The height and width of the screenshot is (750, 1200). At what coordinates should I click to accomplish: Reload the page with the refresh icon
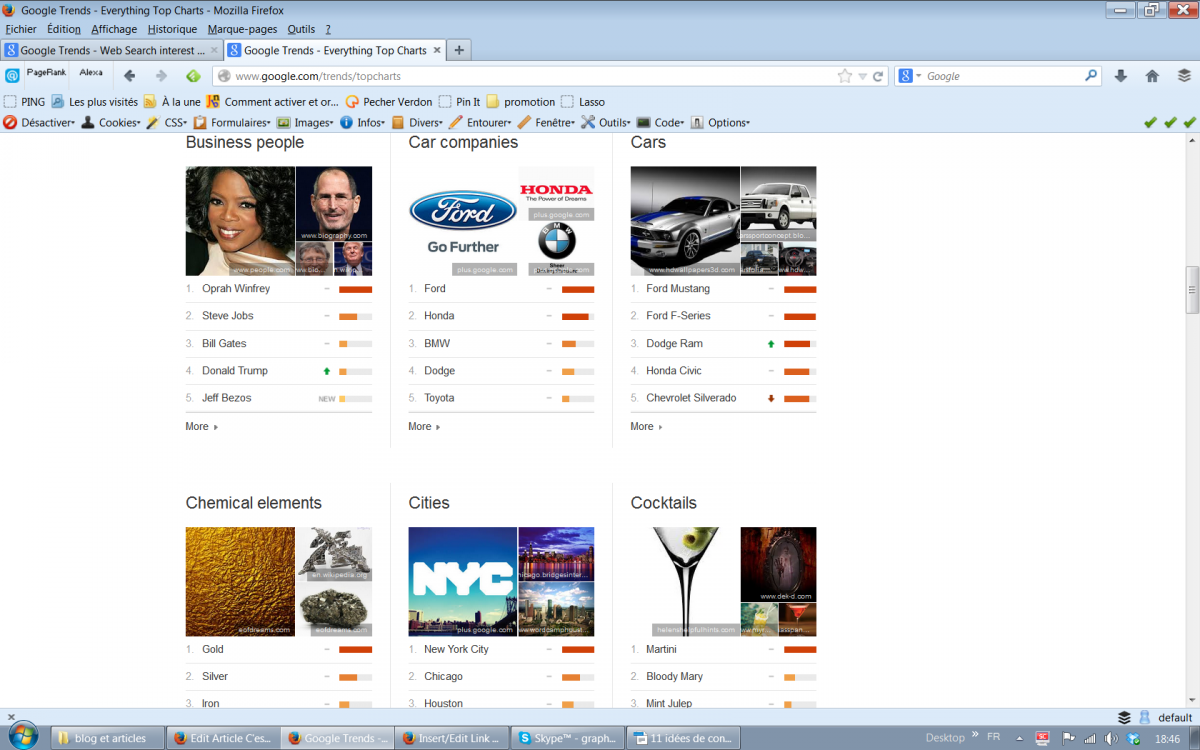click(x=878, y=76)
